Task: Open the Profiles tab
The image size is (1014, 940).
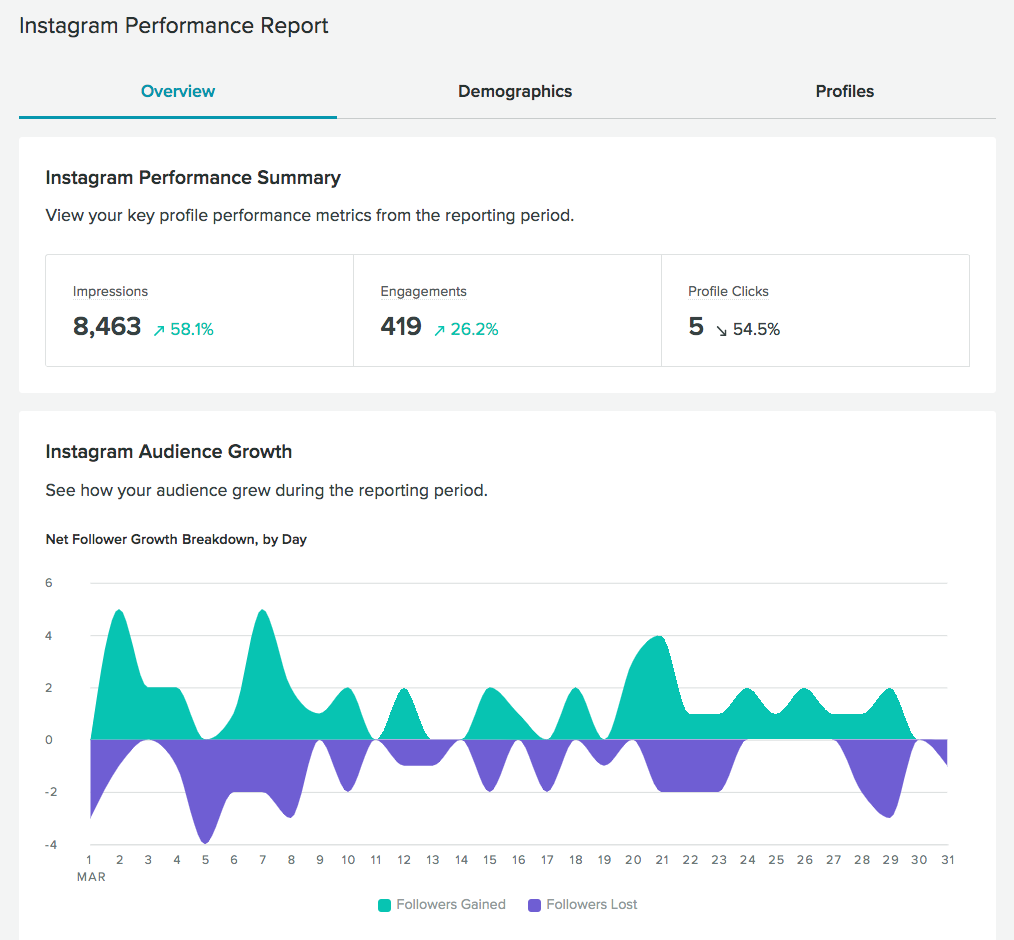Action: (845, 91)
